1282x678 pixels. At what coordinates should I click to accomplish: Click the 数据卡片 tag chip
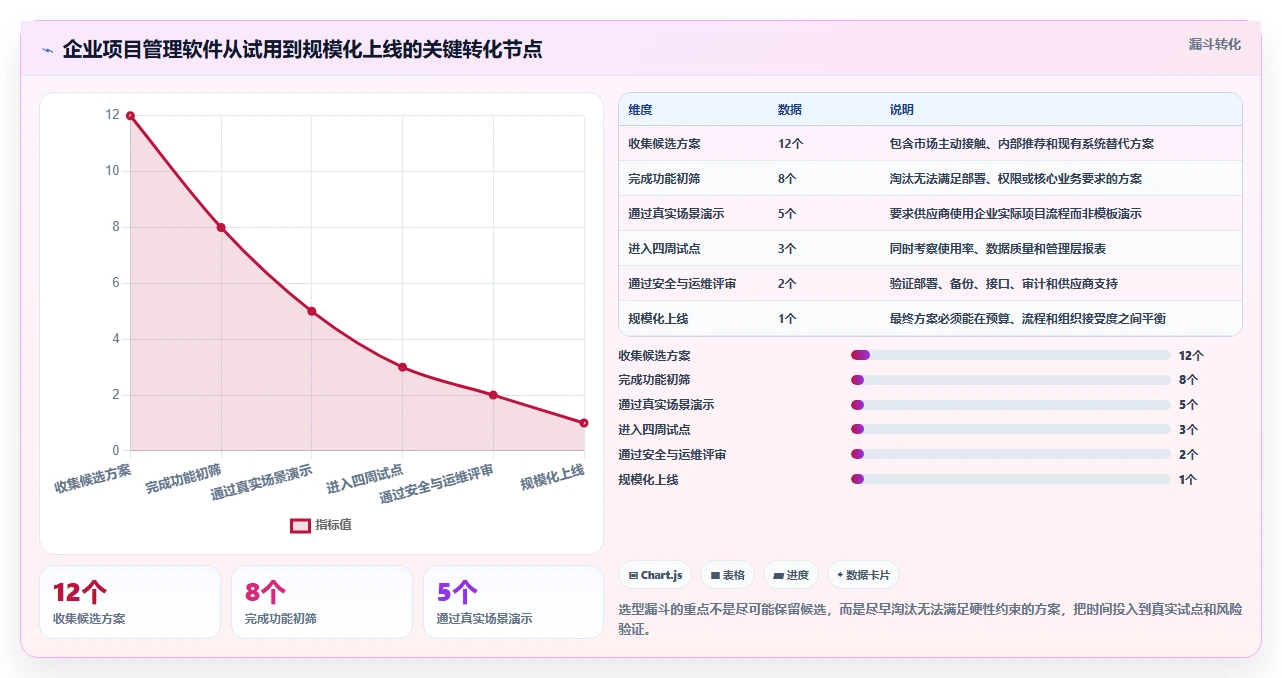click(863, 575)
